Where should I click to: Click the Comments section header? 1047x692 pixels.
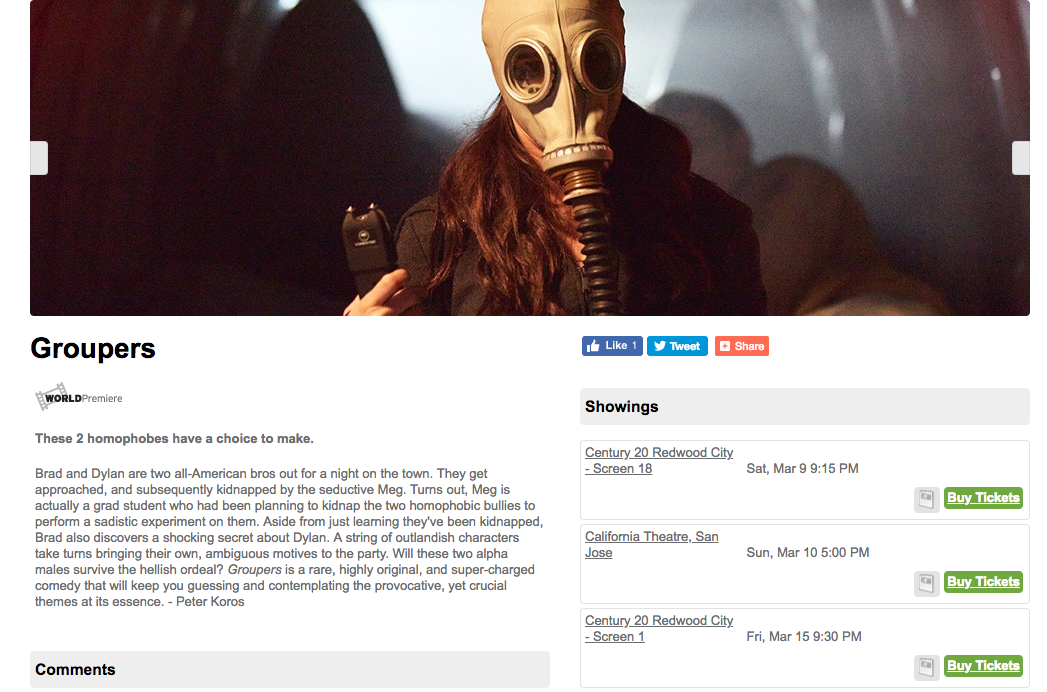(x=290, y=669)
